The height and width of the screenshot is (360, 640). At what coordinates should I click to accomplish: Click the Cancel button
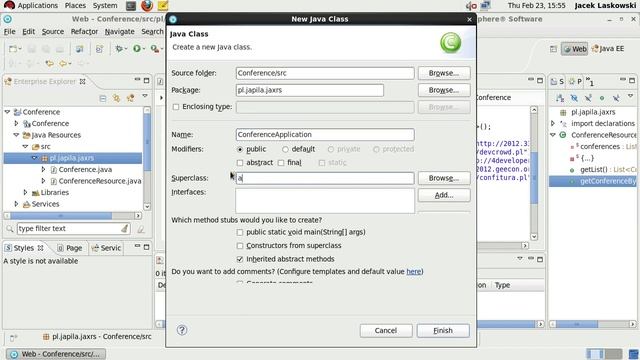pyautogui.click(x=386, y=331)
